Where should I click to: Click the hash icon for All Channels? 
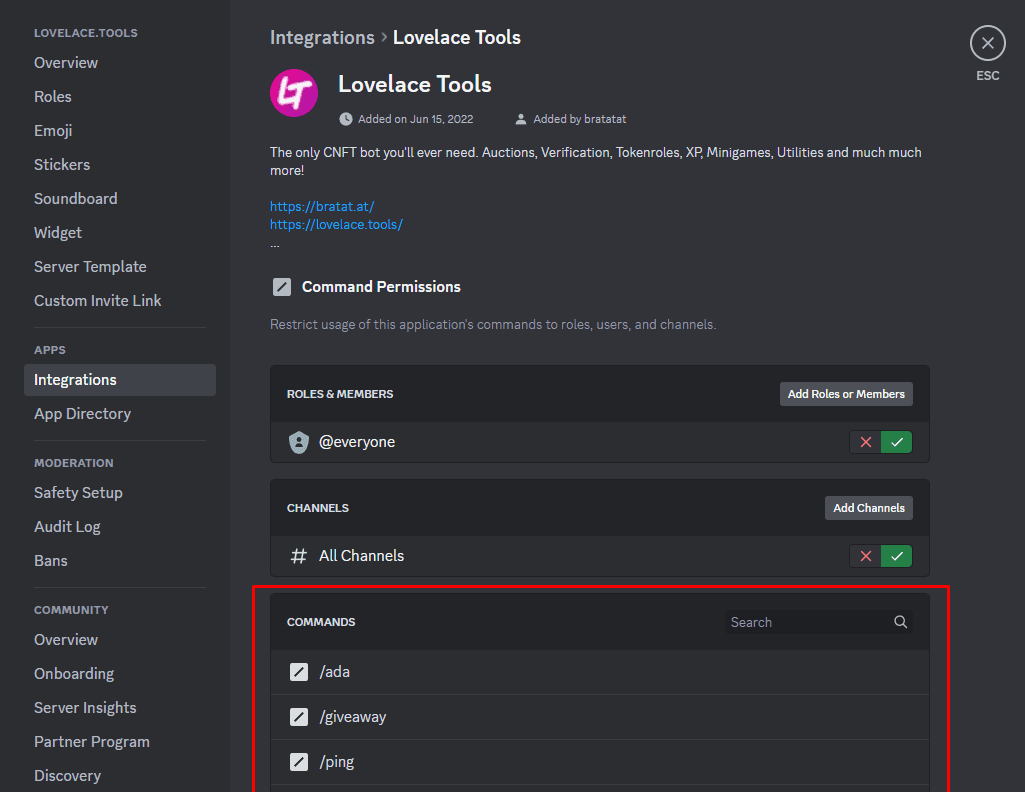[299, 556]
